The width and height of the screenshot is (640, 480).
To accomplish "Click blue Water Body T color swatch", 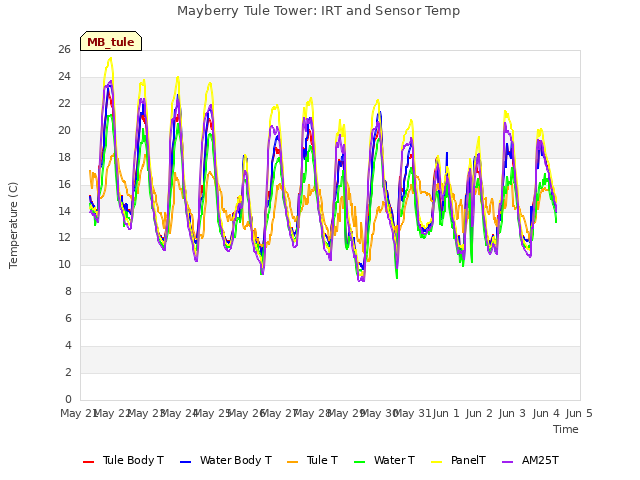I will (186, 462).
